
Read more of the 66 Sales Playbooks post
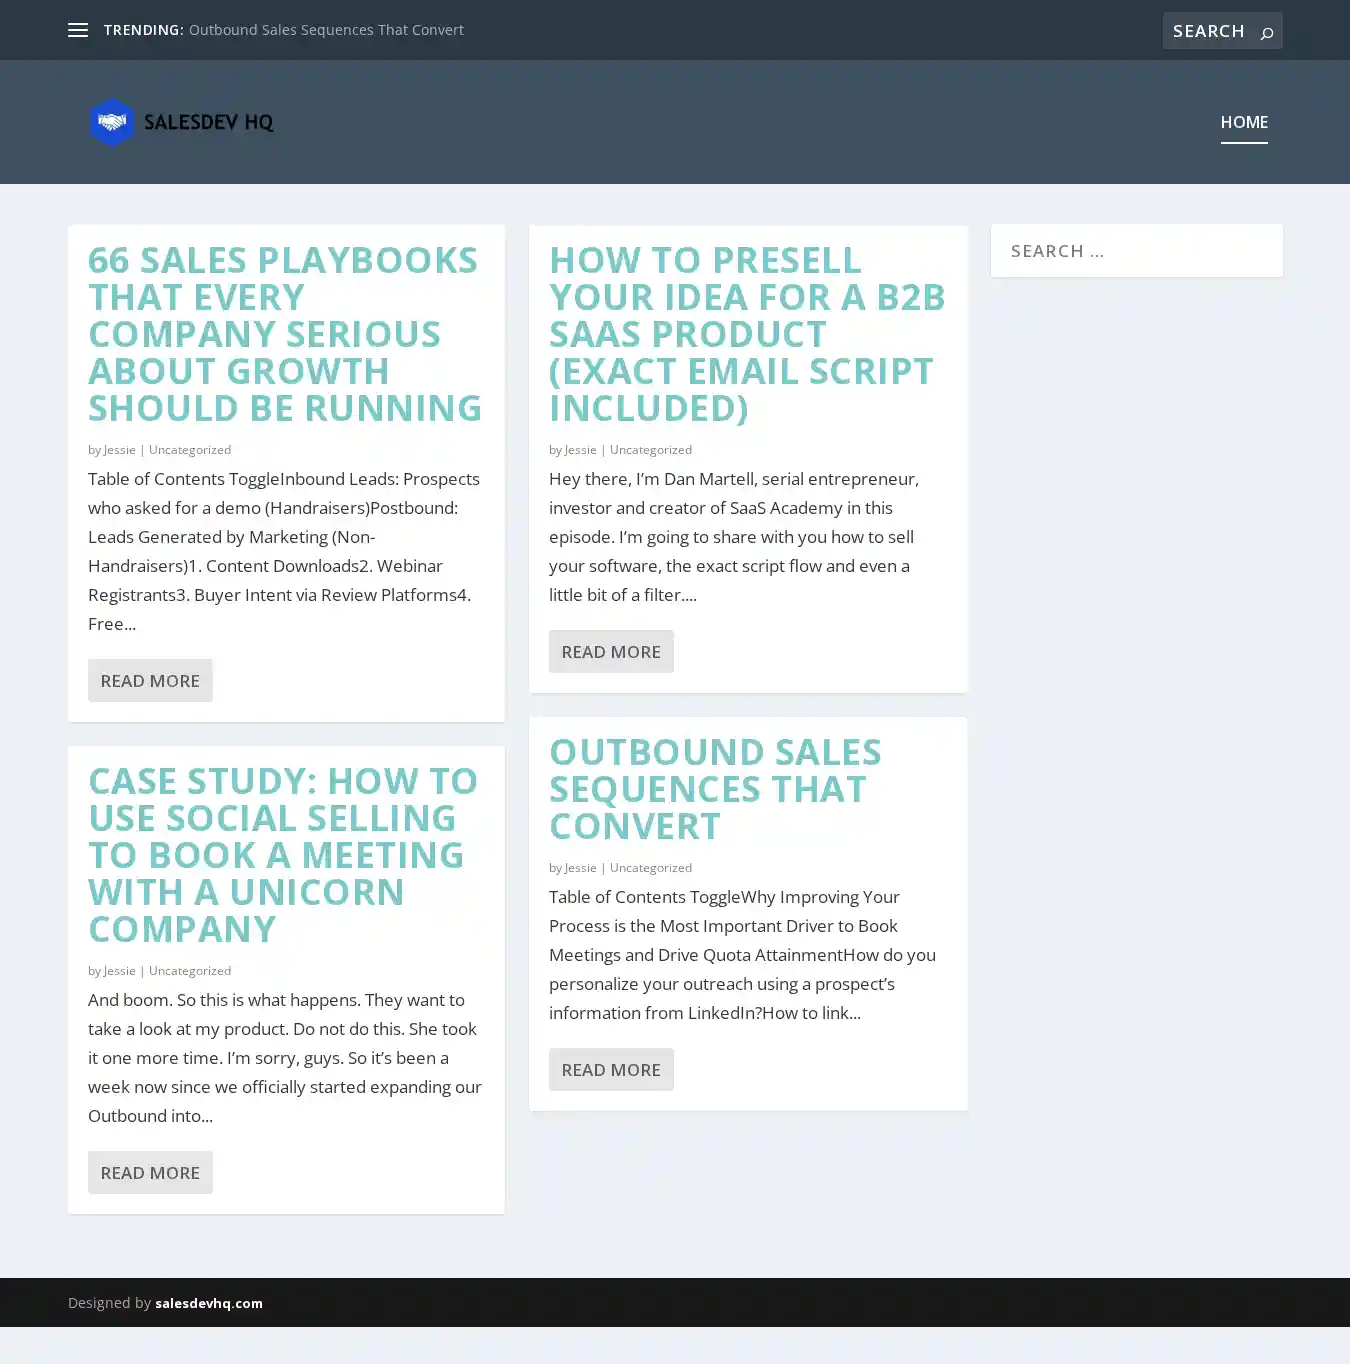[150, 680]
